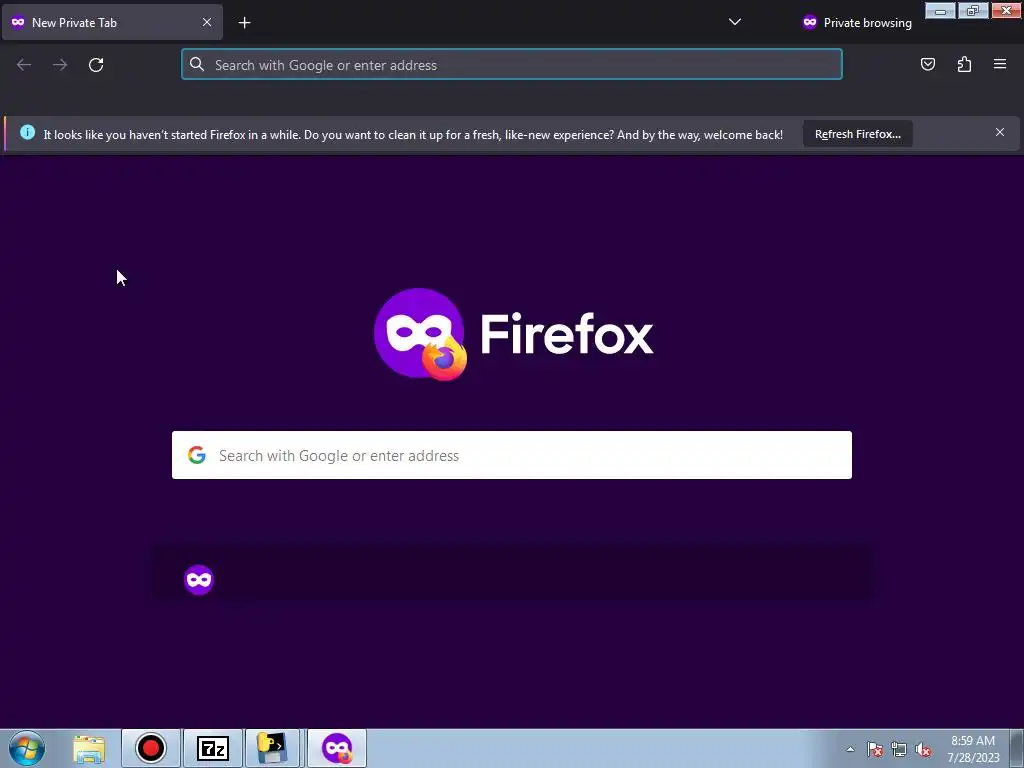
Task: Open the network tray icon
Action: tap(899, 749)
